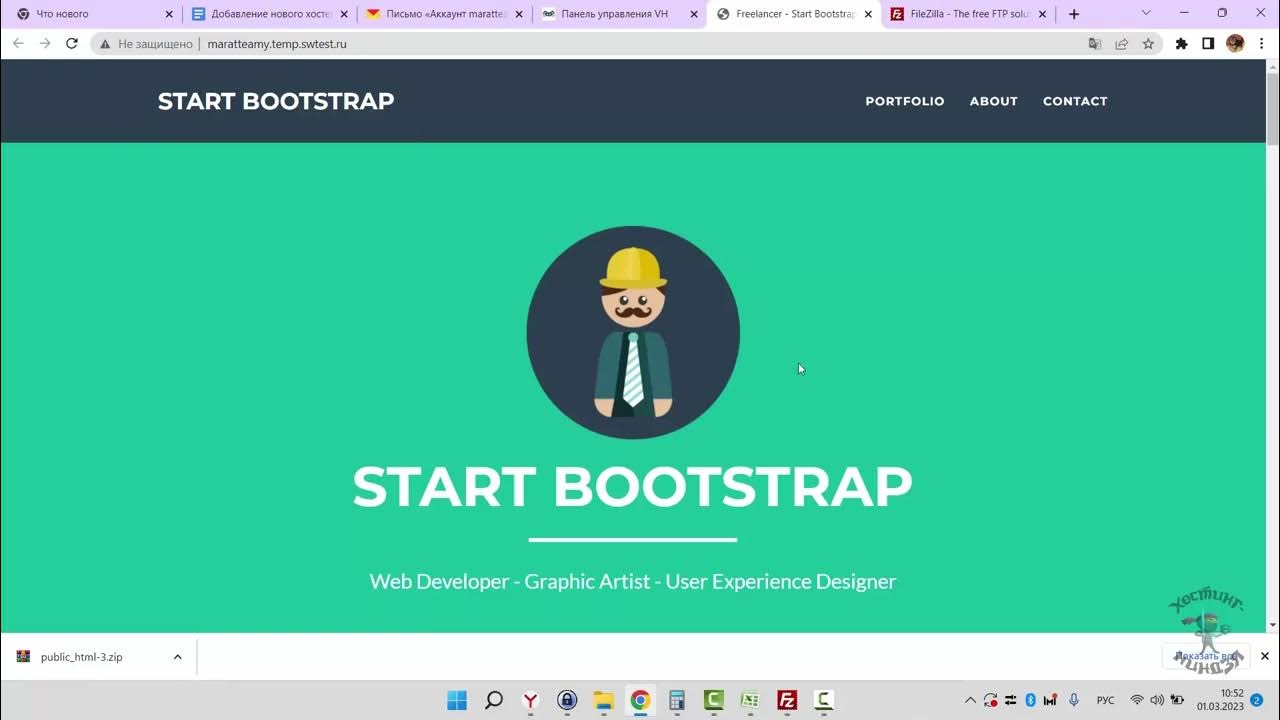Open Windows taskbar search
Screen dimensions: 1280x720
(x=493, y=700)
